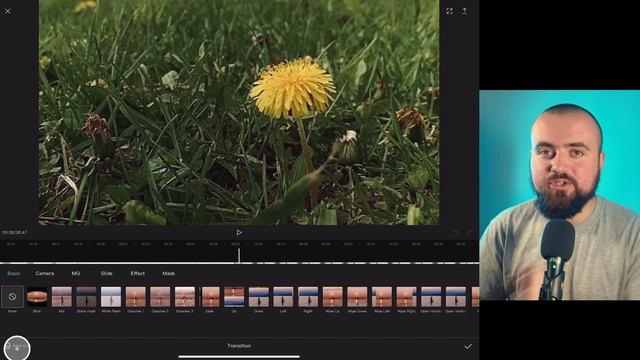This screenshot has width=640, height=360.
Task: Apply the Wipe Right transition
Action: tap(407, 297)
